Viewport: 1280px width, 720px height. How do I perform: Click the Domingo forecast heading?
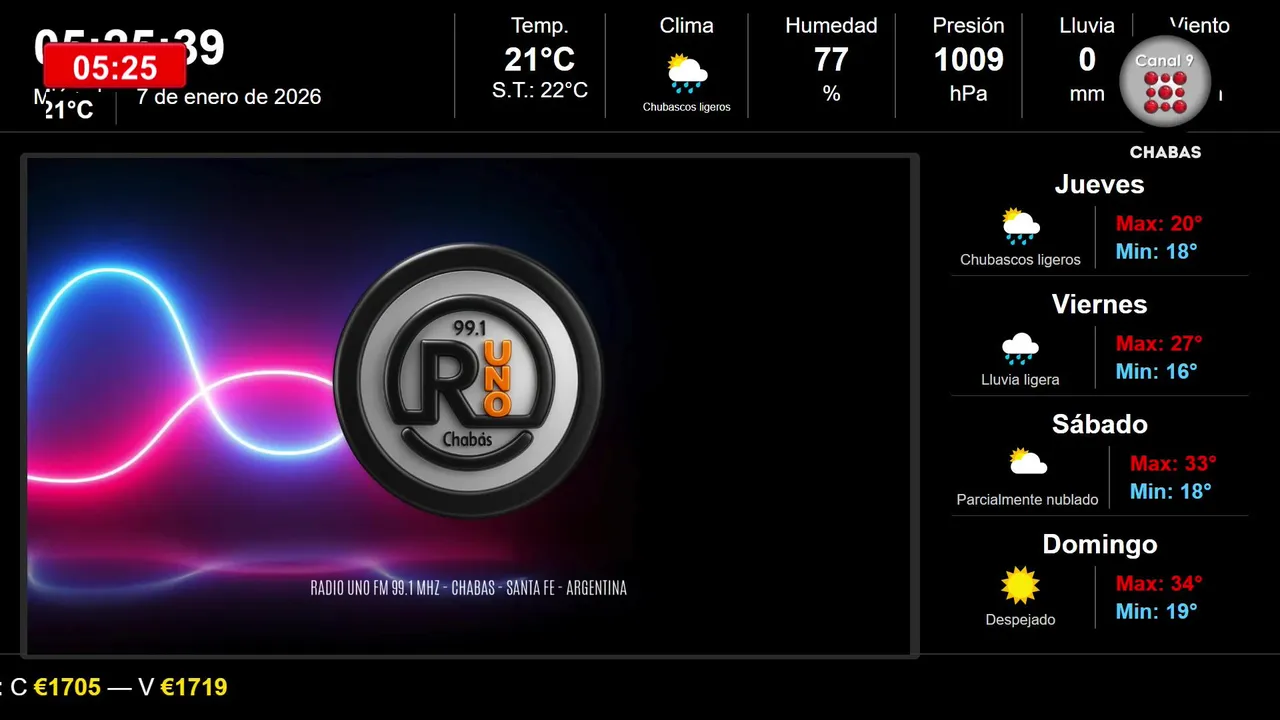(1099, 545)
